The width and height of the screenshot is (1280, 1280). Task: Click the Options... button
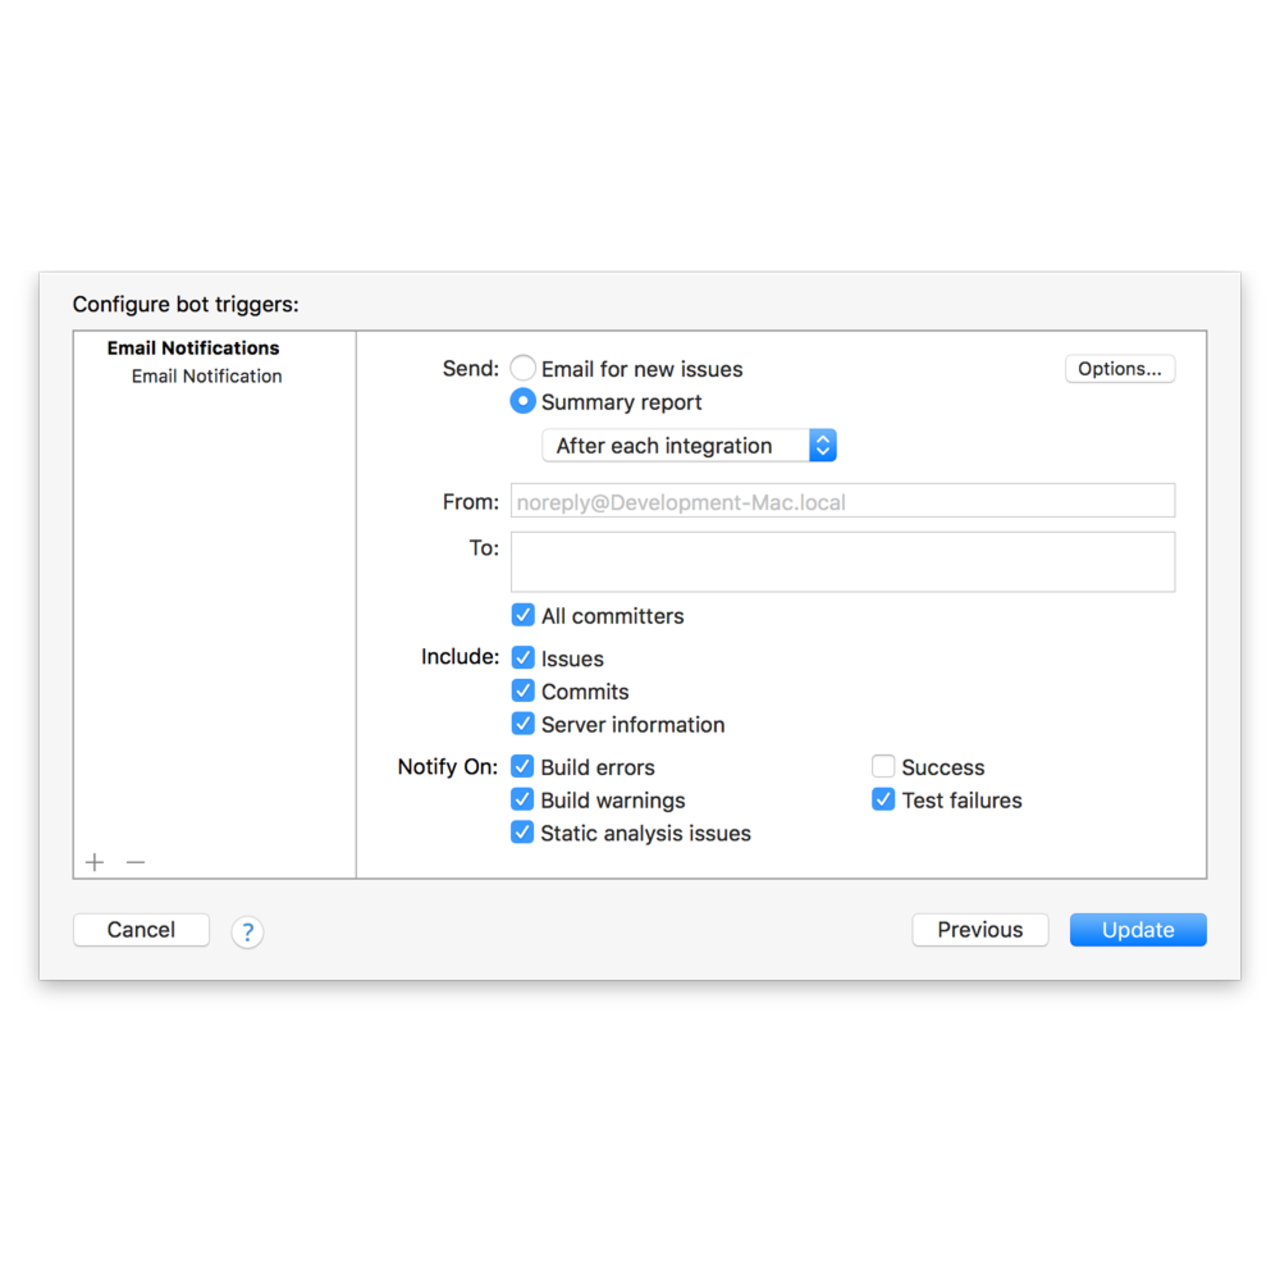[x=1119, y=369]
